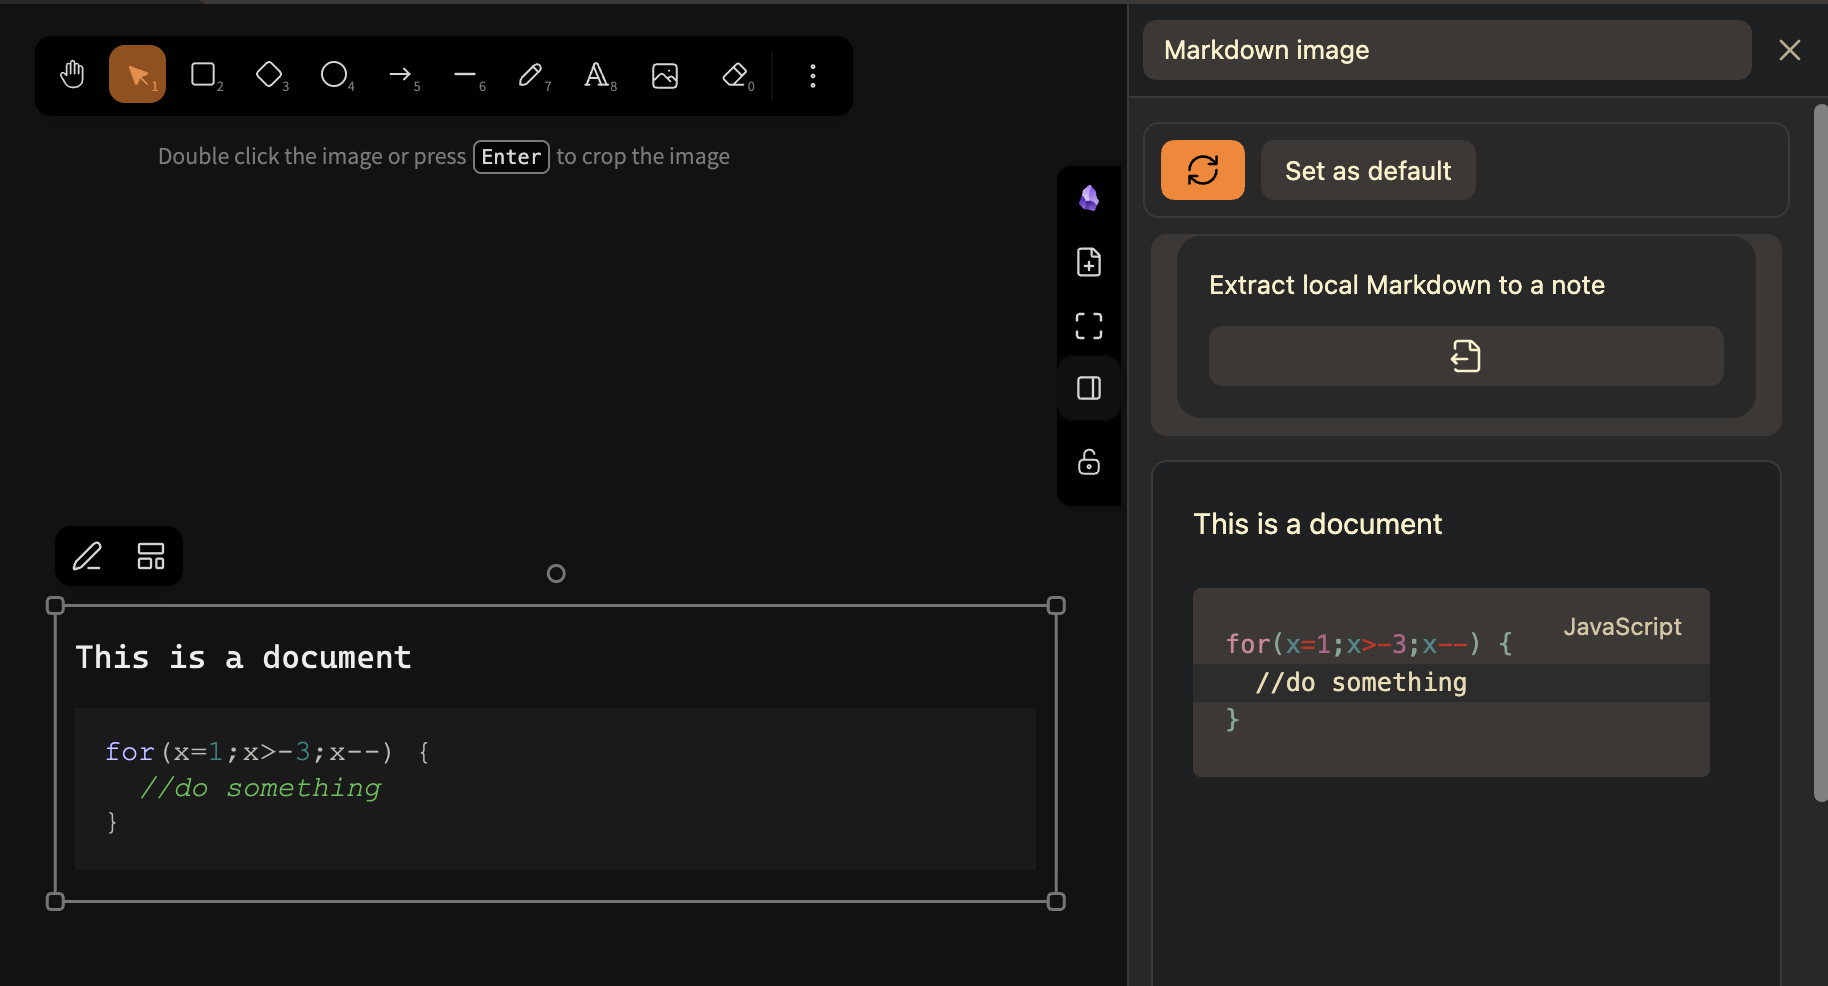Image resolution: width=1828 pixels, height=986 pixels.
Task: Click the rotation handle above image
Action: pos(556,573)
